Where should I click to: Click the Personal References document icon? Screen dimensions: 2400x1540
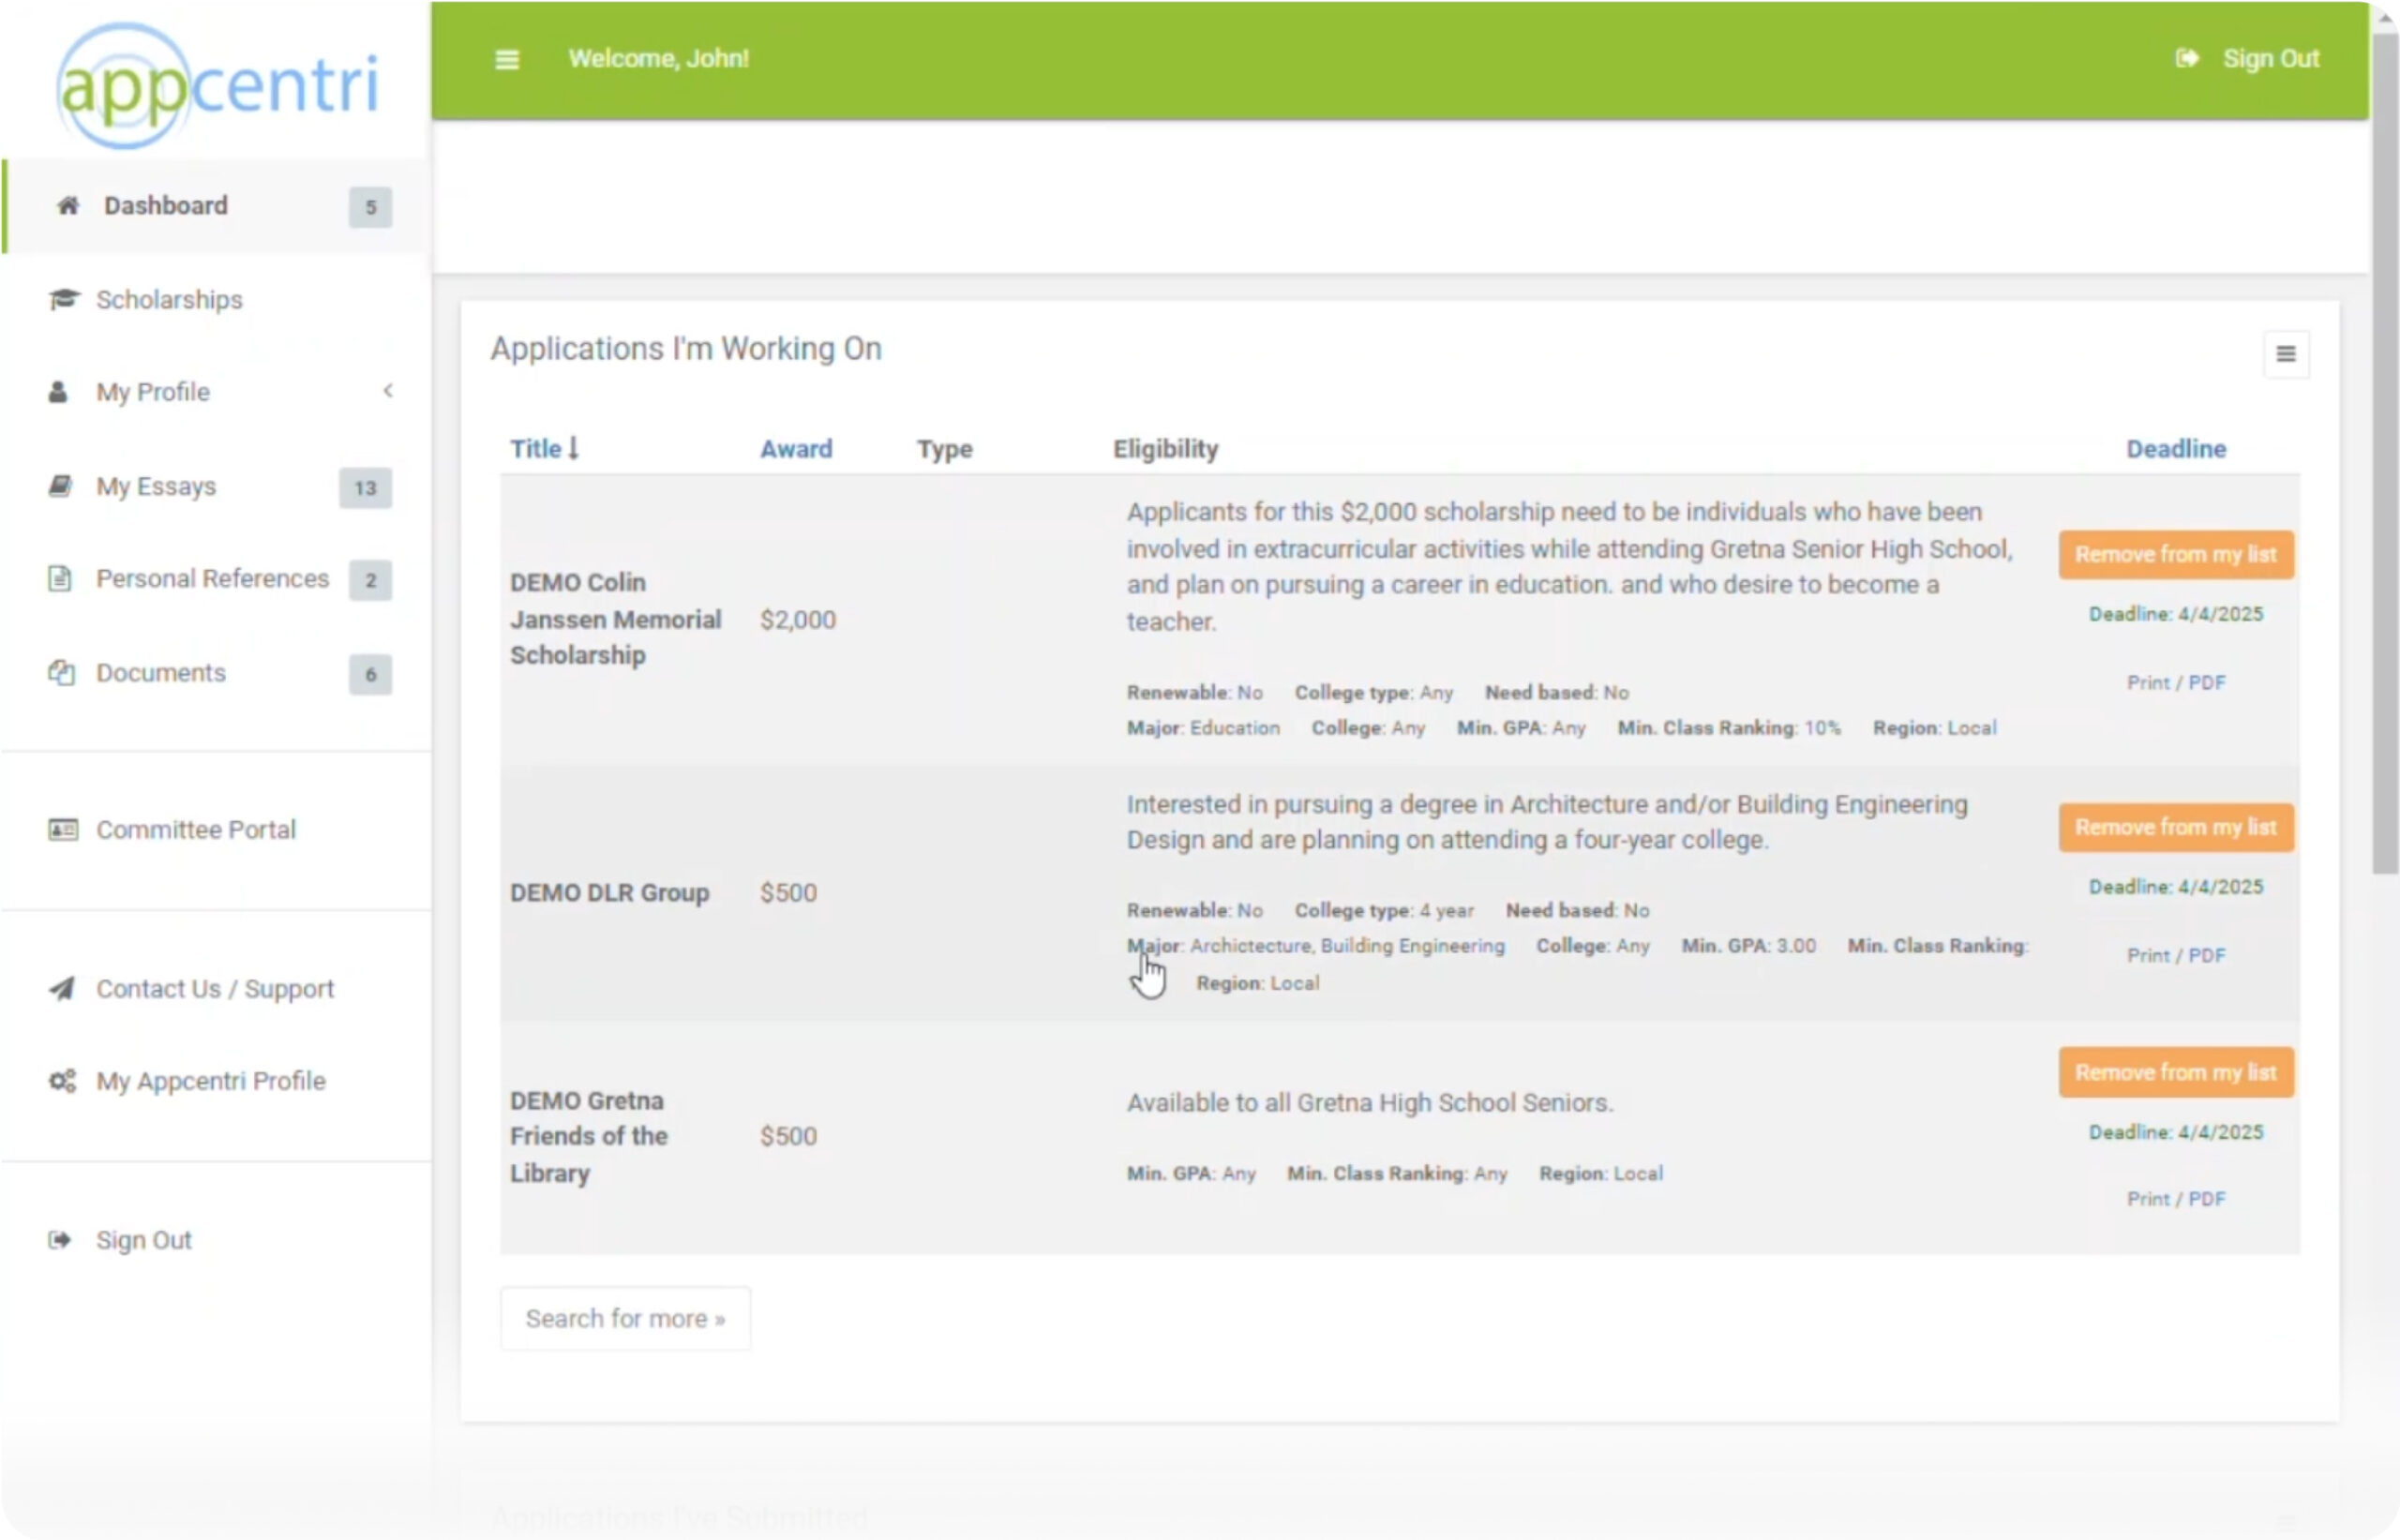tap(60, 578)
